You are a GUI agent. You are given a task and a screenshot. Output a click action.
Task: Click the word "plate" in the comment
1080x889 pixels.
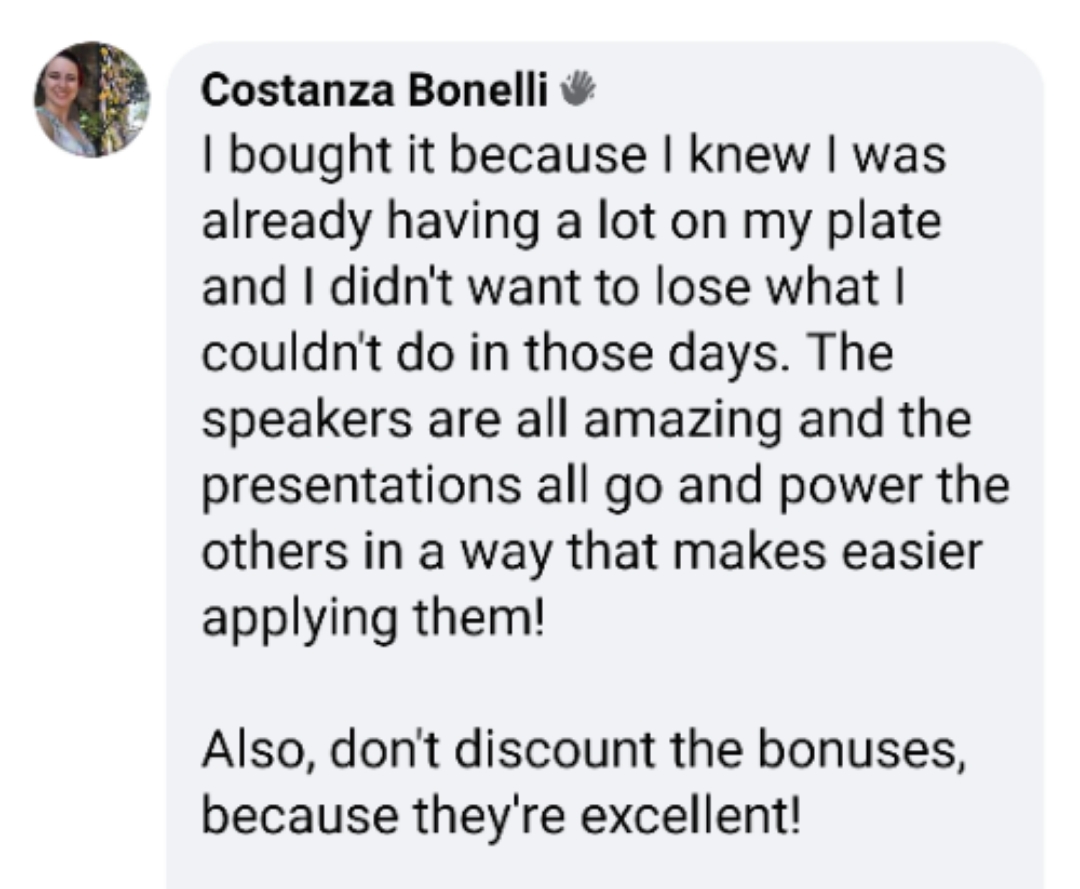pyautogui.click(x=892, y=222)
